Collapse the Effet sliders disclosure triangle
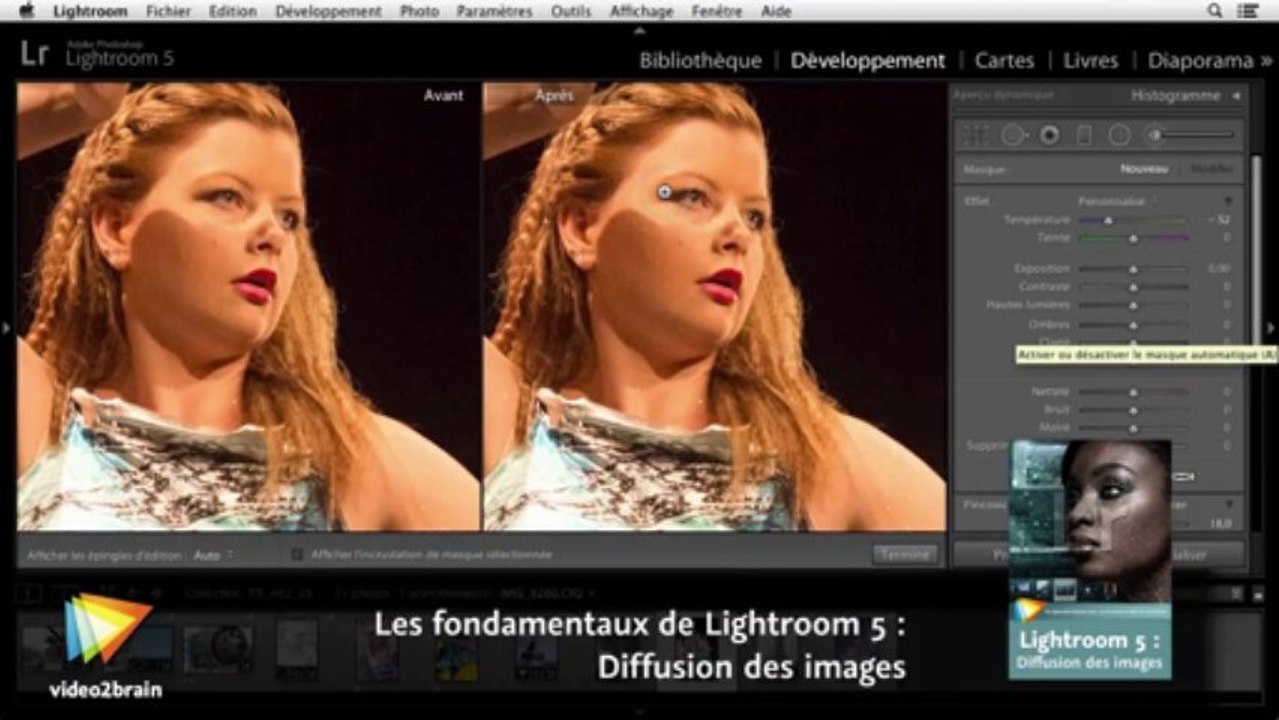 coord(1228,201)
